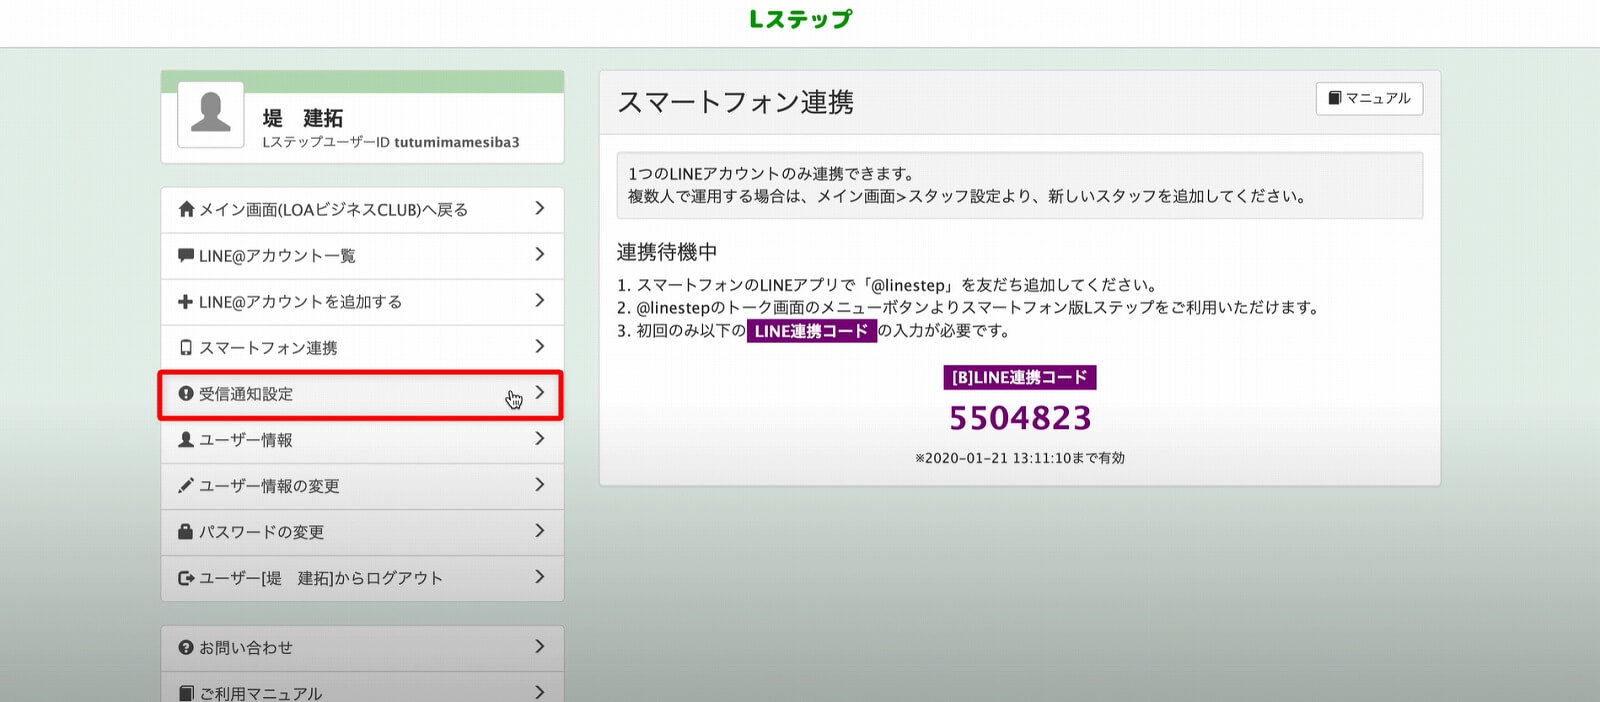Click chevron on メイン画面へ戻る row
1600x702 pixels.
pos(540,208)
